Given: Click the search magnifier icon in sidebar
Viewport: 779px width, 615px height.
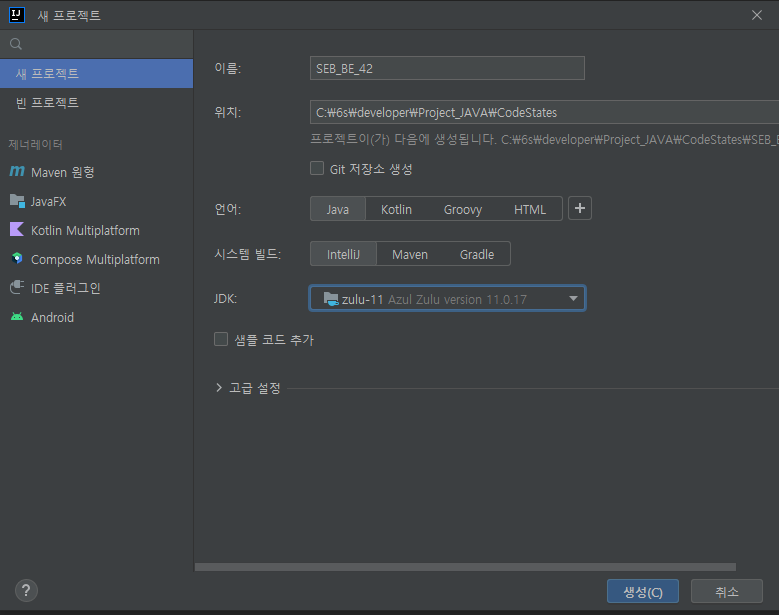Looking at the screenshot, I should point(16,44).
